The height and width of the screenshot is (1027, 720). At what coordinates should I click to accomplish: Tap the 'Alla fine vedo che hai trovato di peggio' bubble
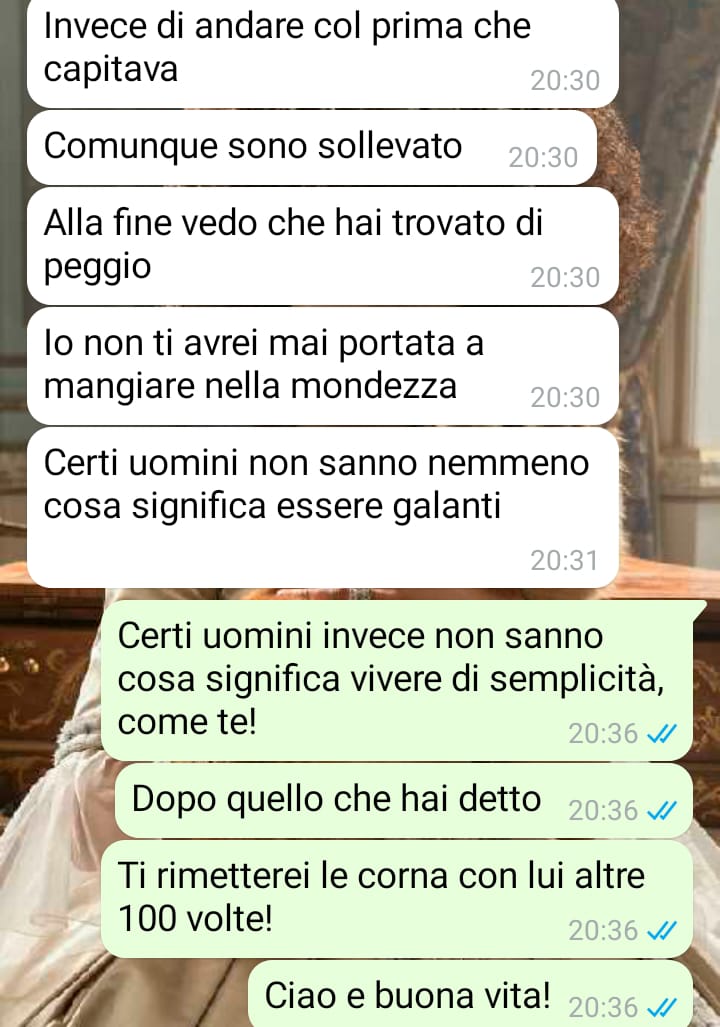[323, 246]
